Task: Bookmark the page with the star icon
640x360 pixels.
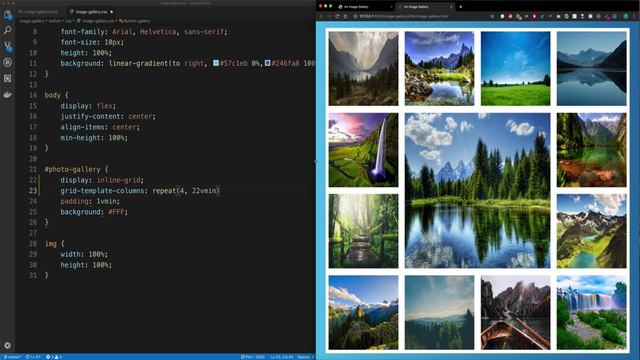Action: tap(492, 16)
